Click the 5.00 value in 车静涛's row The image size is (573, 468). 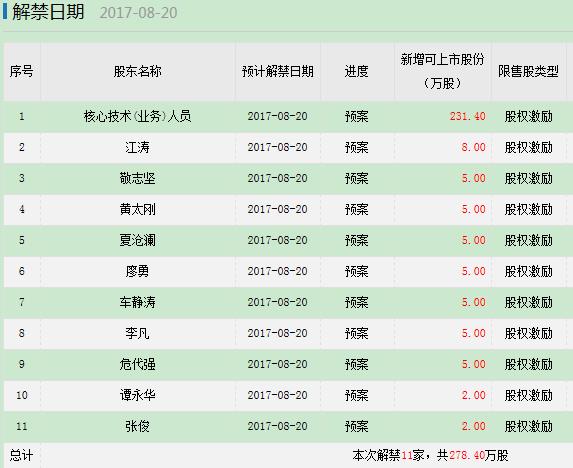(x=473, y=302)
